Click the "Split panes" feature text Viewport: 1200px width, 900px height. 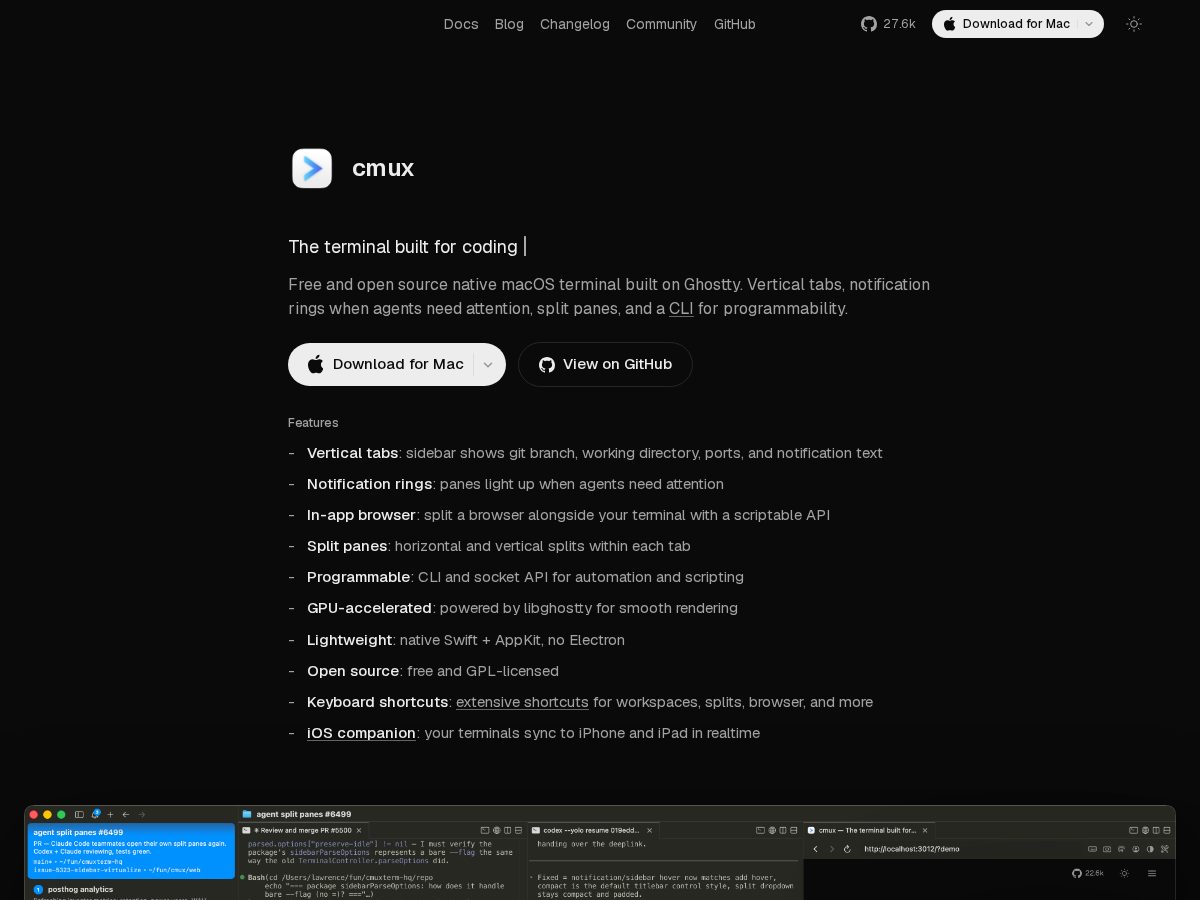(347, 546)
